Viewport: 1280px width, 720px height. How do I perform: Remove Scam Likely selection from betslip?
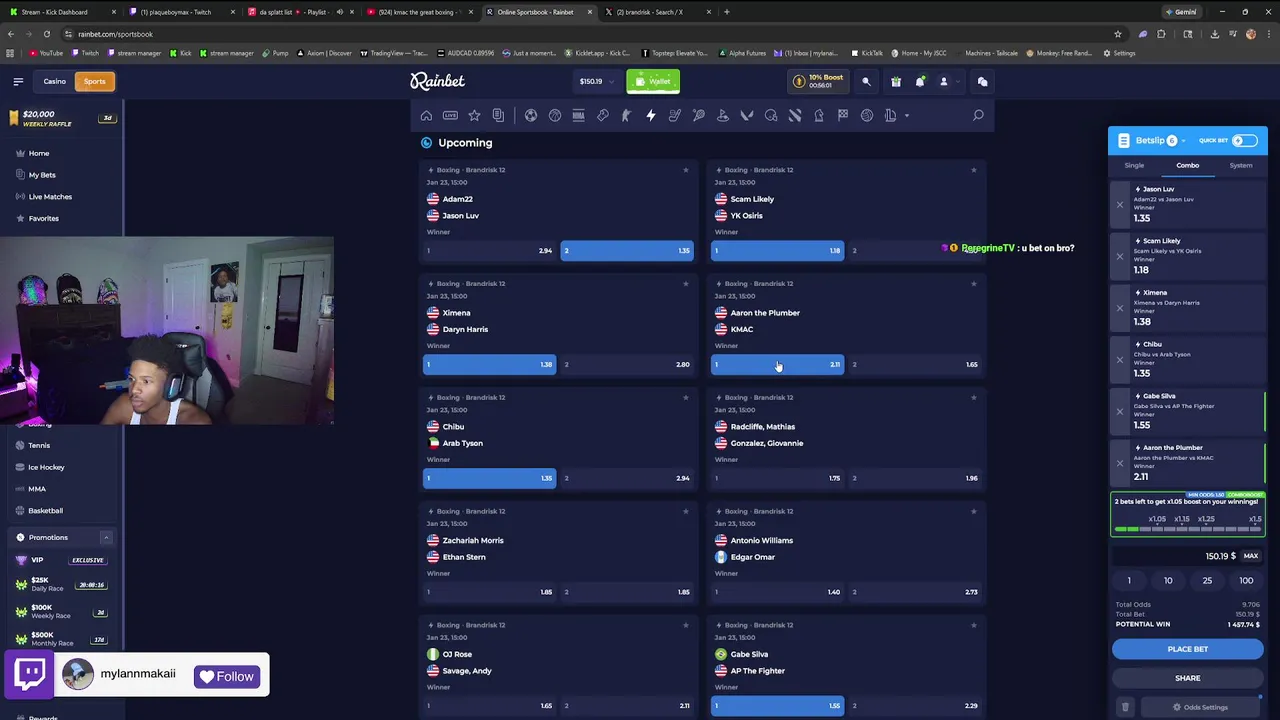pyautogui.click(x=1120, y=256)
